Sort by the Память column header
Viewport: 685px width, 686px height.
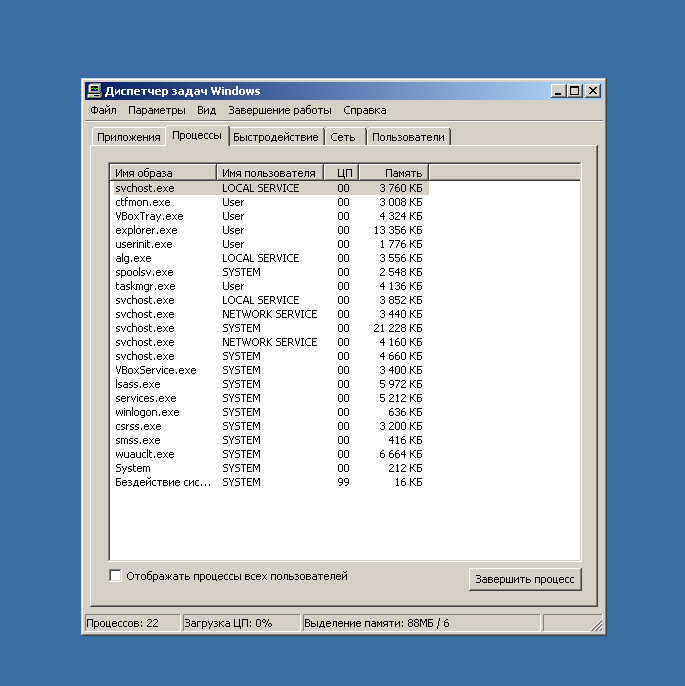[x=394, y=173]
